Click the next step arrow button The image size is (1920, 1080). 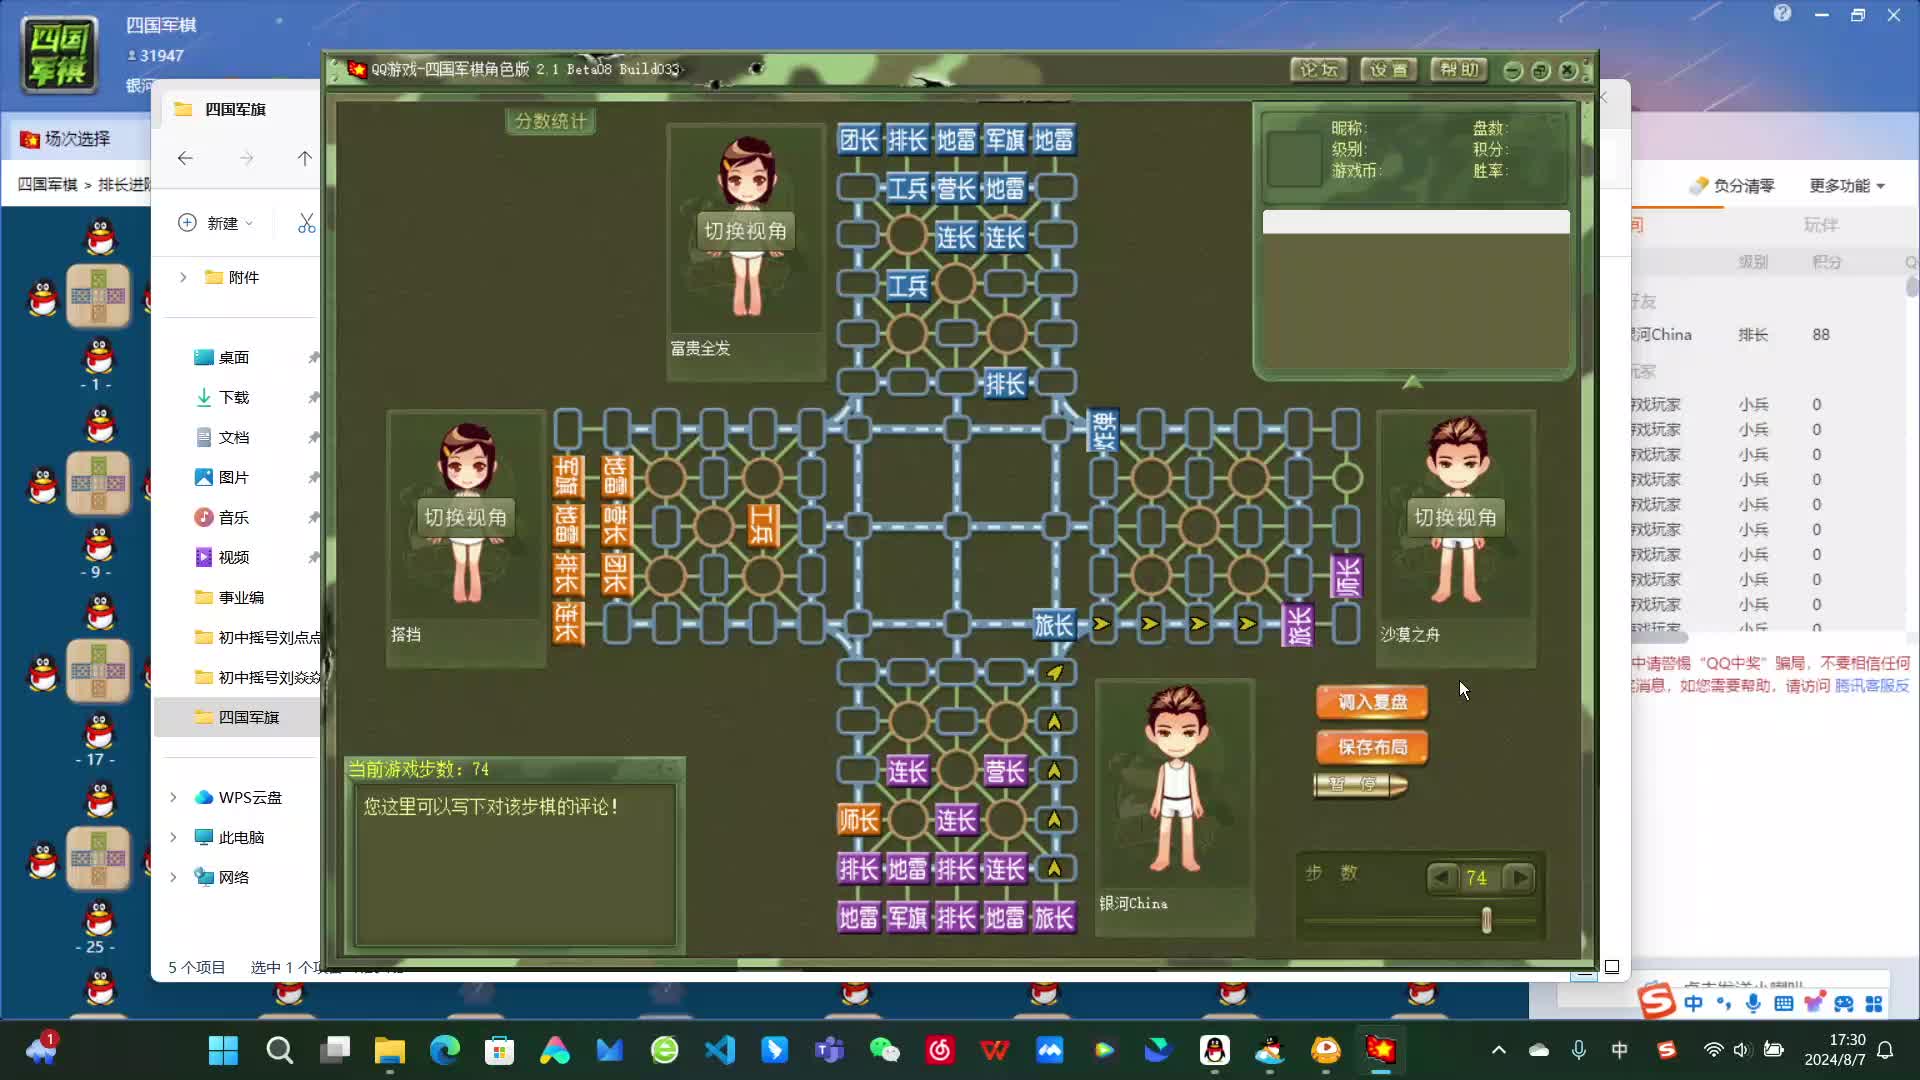click(x=1519, y=878)
